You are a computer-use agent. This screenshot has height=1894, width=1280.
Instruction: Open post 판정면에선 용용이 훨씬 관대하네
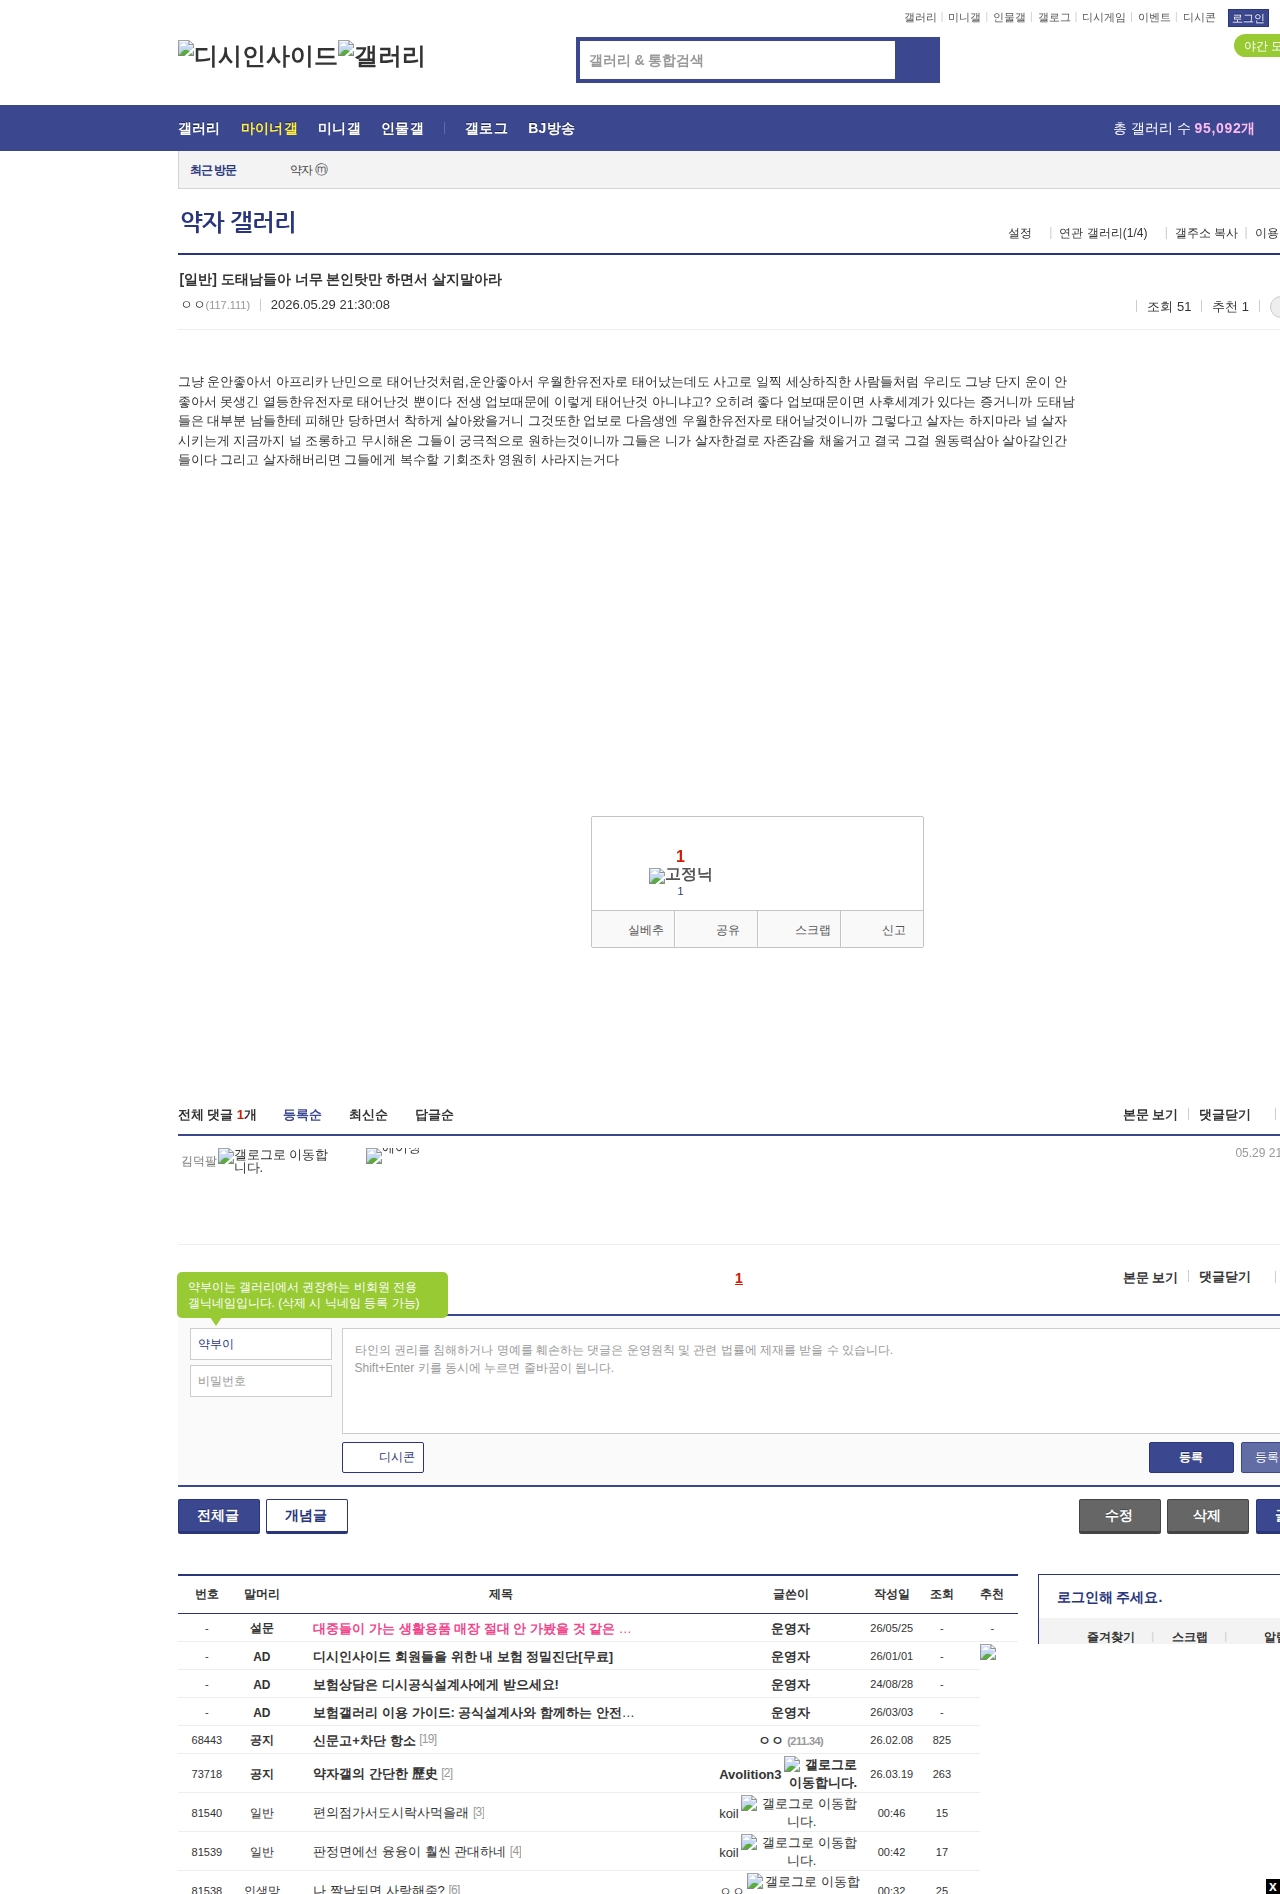pyautogui.click(x=409, y=1851)
